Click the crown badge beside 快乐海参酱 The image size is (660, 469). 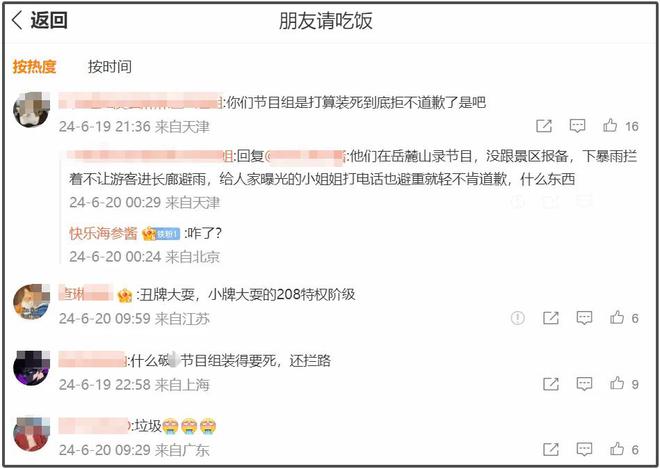[x=149, y=233]
